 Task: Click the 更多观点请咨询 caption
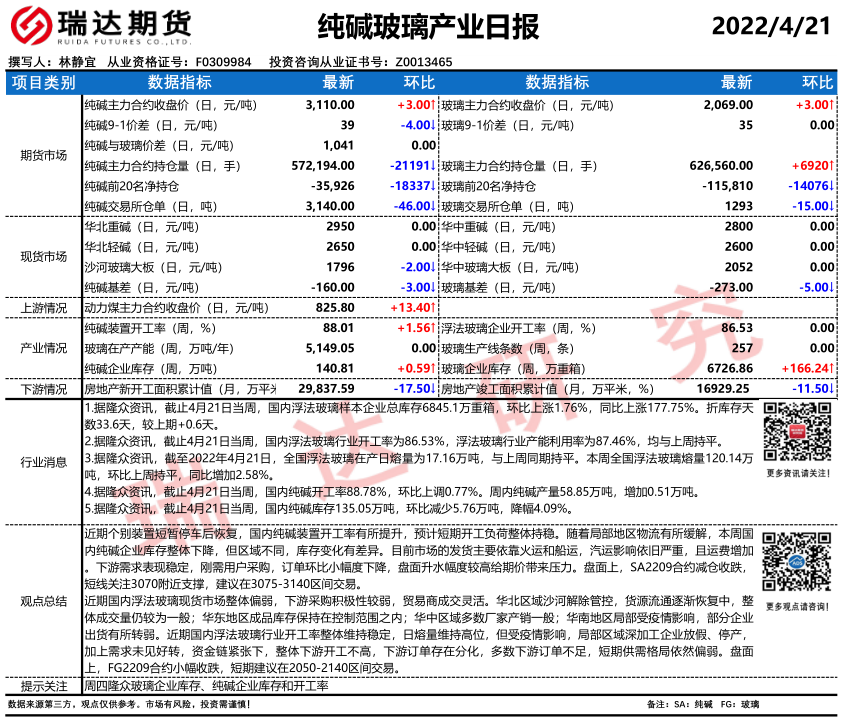(x=796, y=606)
